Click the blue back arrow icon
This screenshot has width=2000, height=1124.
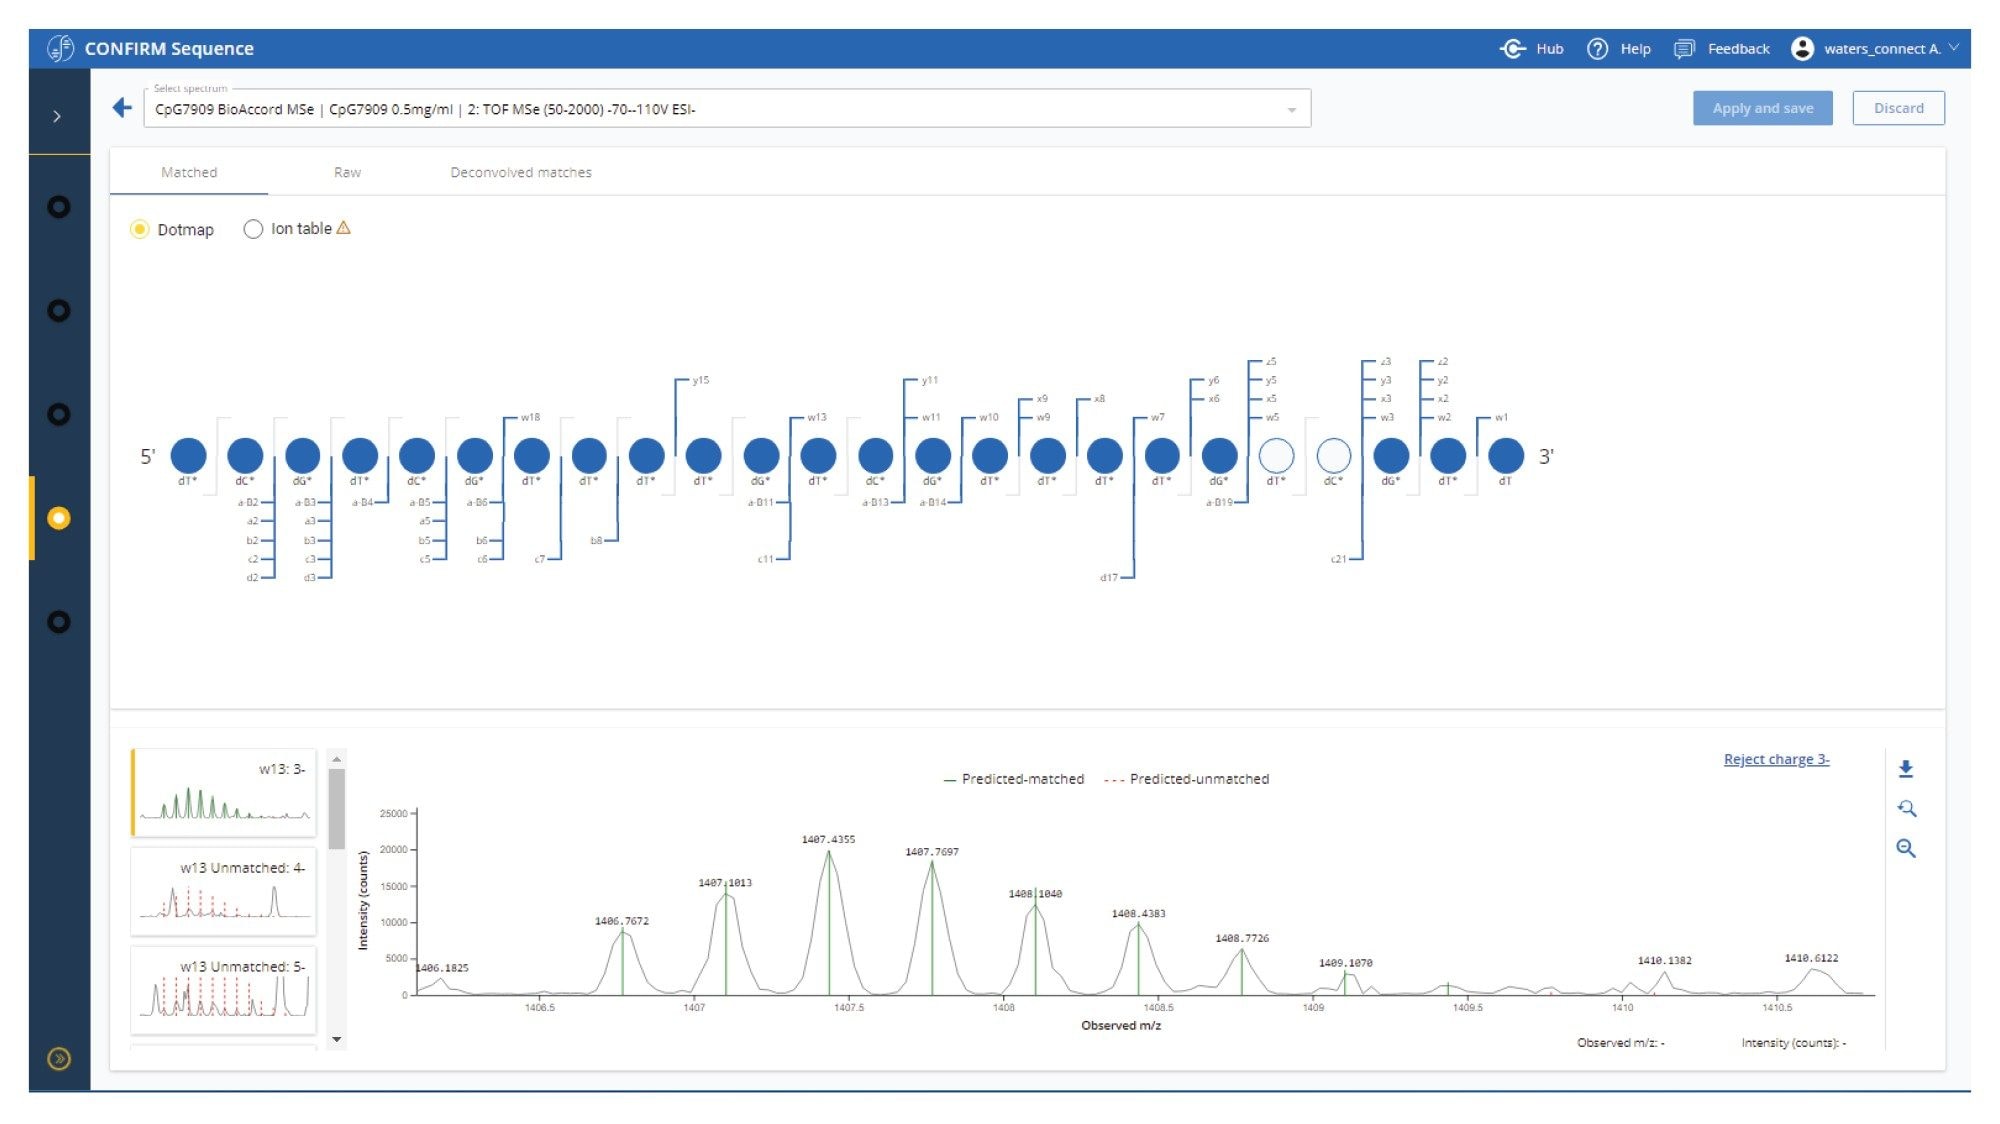122,107
